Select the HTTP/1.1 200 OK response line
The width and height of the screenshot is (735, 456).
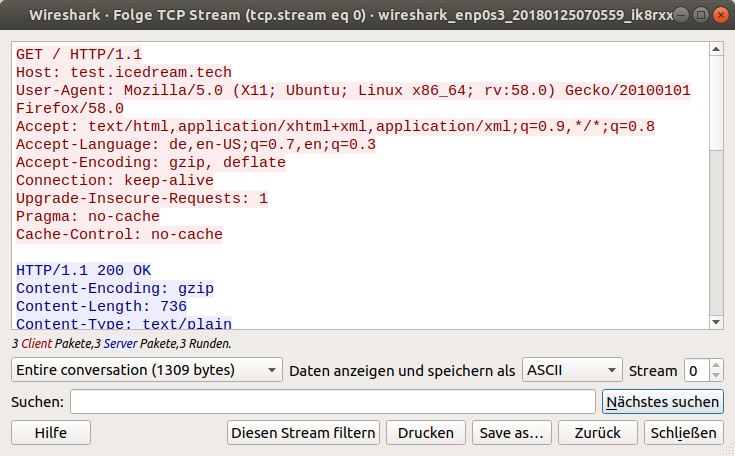pyautogui.click(x=83, y=270)
